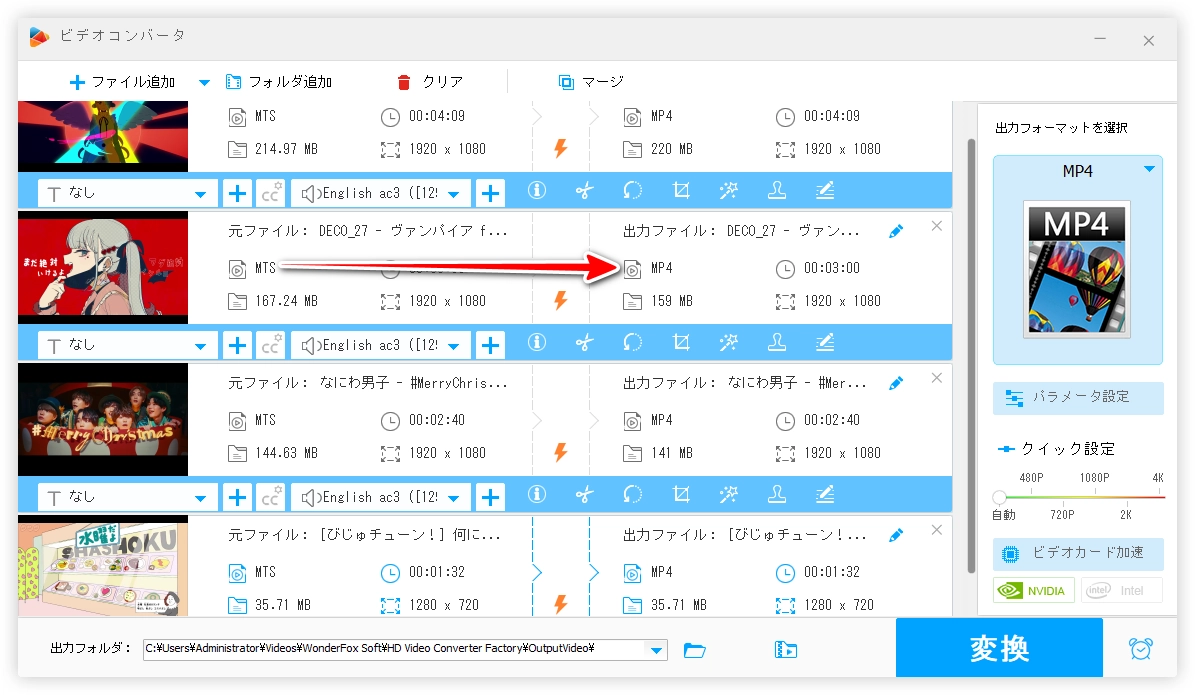Add audio track plus icon below なにわ男子 video

[491, 498]
